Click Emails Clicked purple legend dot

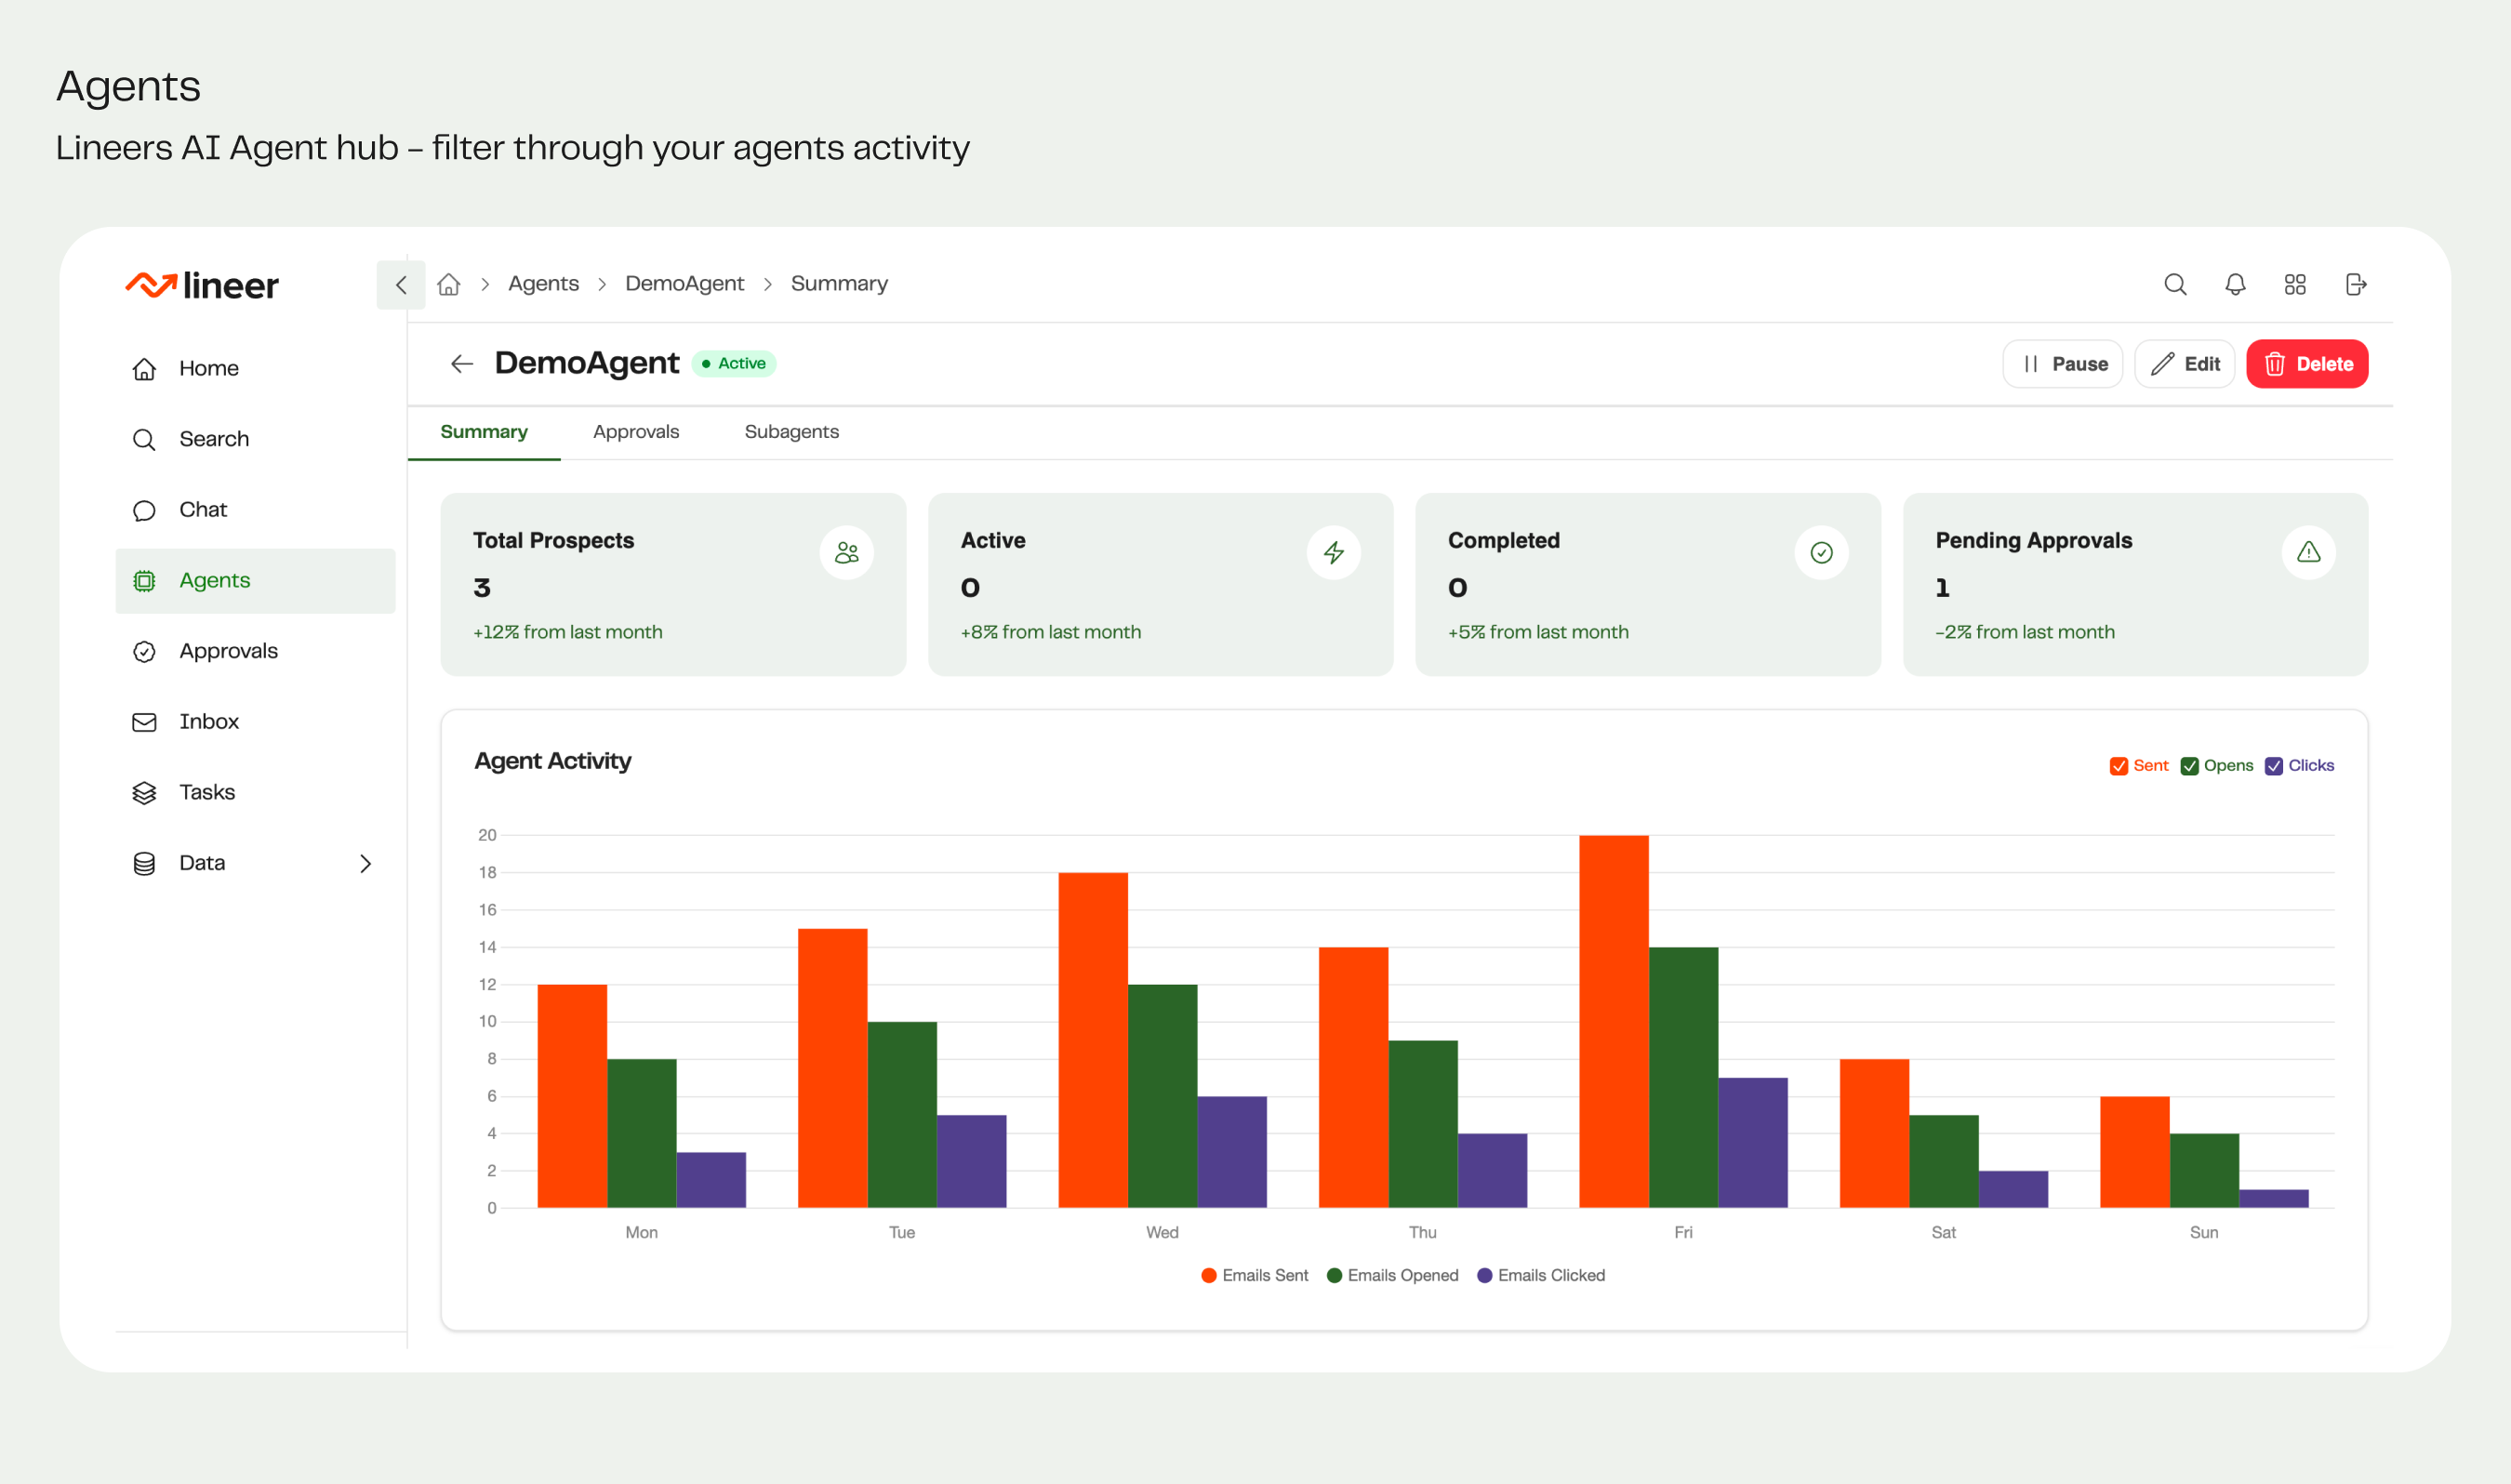1484,1276
